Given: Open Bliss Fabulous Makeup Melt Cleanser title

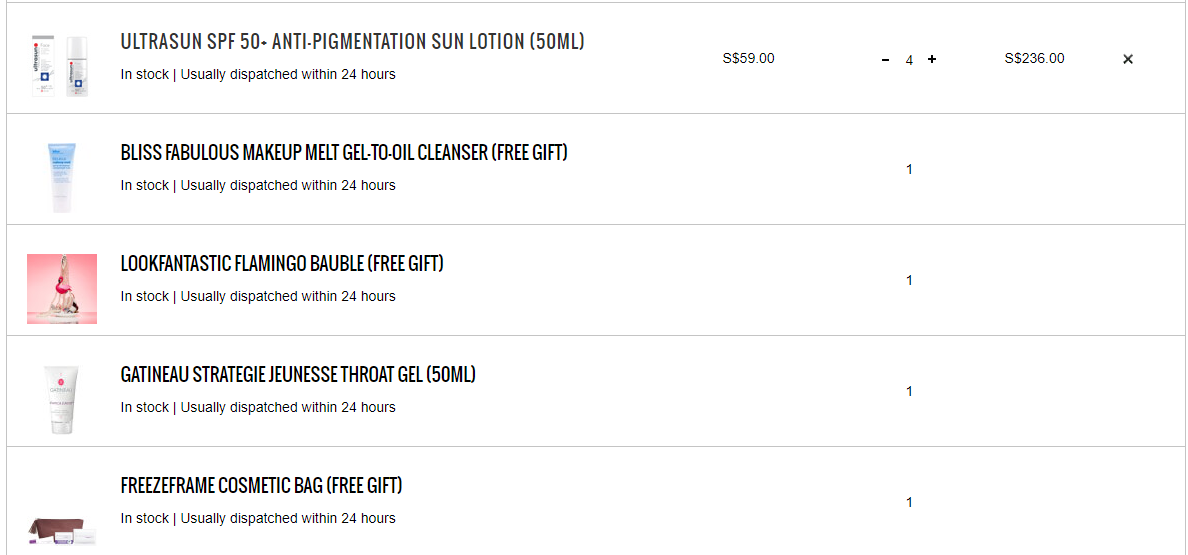Looking at the screenshot, I should coord(344,153).
